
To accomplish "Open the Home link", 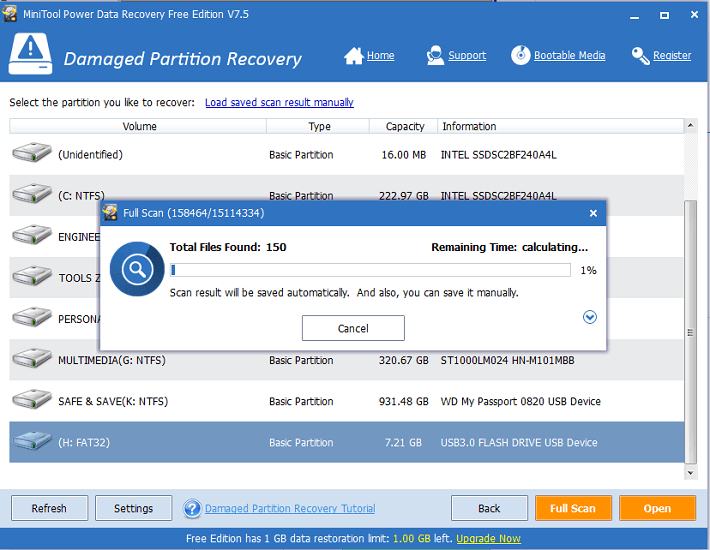I will click(x=380, y=55).
